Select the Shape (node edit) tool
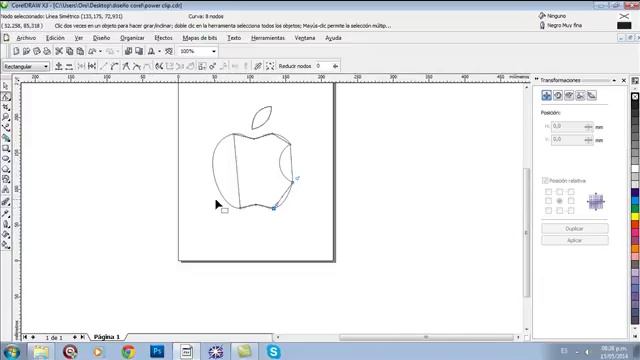The width and height of the screenshot is (640, 360). point(6,97)
